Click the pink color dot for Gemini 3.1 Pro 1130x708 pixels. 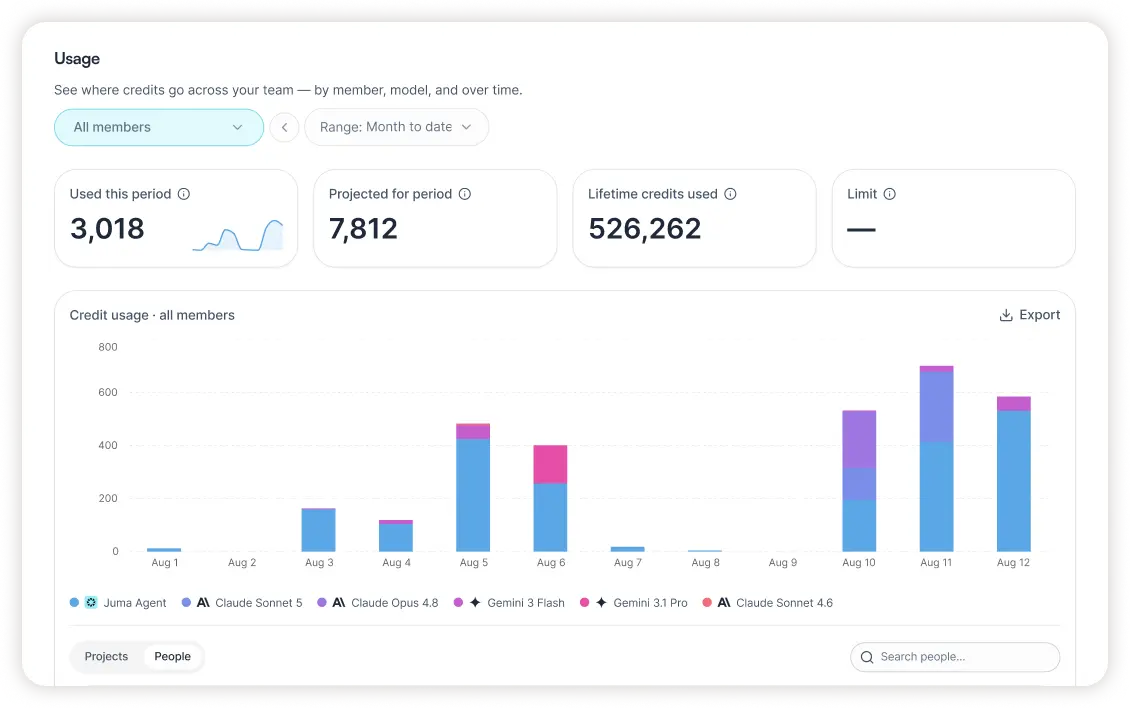(x=584, y=603)
